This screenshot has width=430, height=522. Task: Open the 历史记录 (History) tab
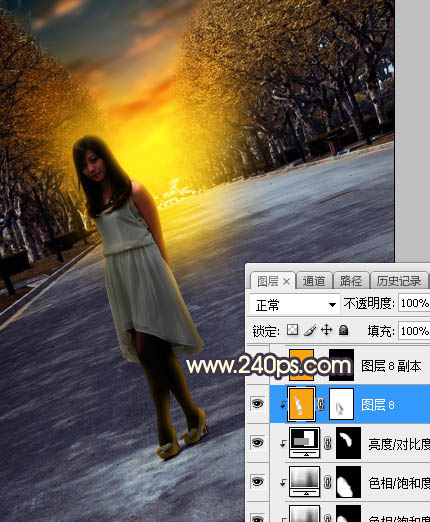399,281
